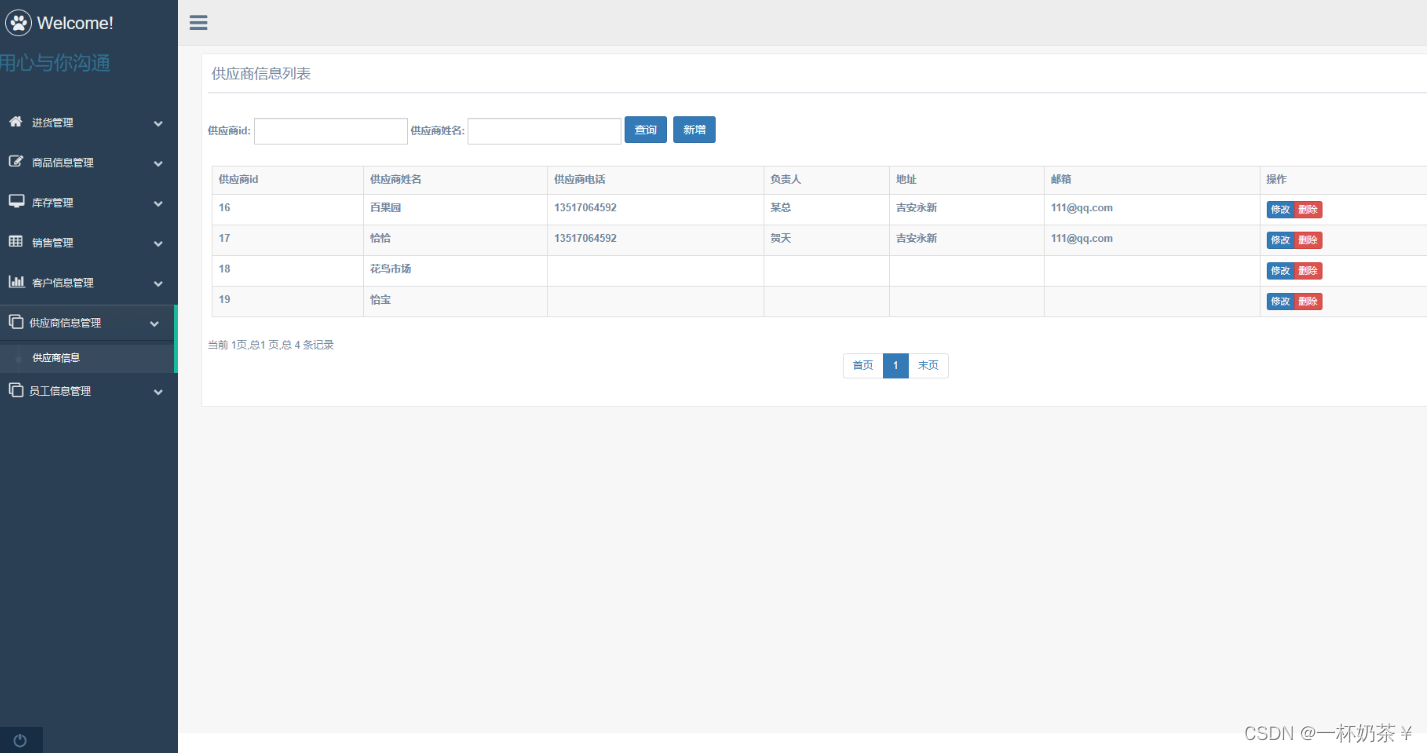This screenshot has height=753, width=1427.
Task: Toggle the sidebar with the hamburger icon
Action: pos(198,23)
